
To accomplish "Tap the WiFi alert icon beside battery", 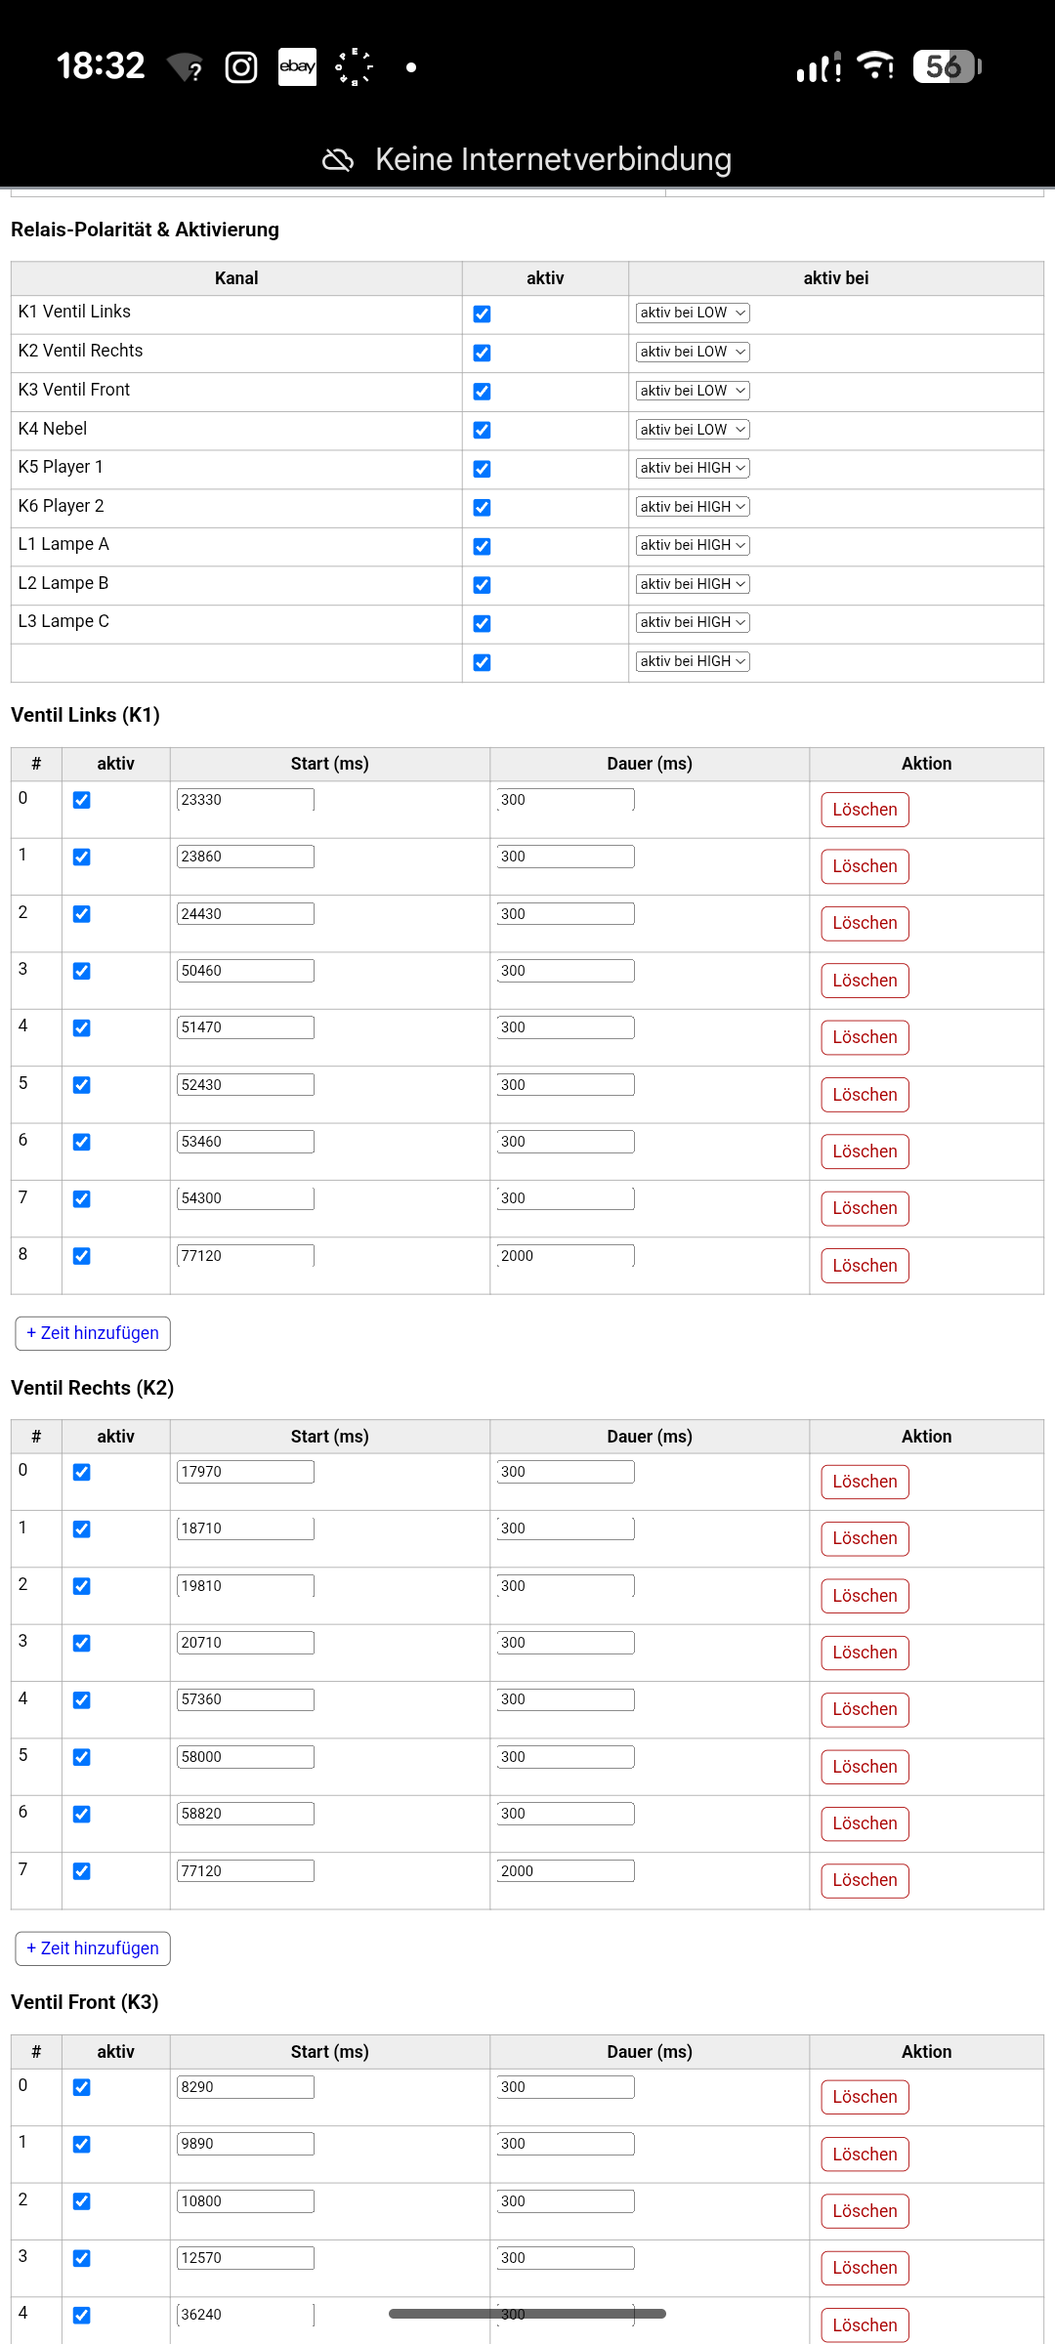I will [x=876, y=66].
